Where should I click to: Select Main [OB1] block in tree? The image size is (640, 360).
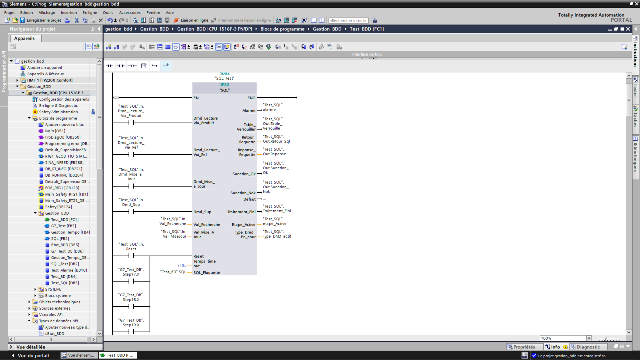[x=51, y=131]
